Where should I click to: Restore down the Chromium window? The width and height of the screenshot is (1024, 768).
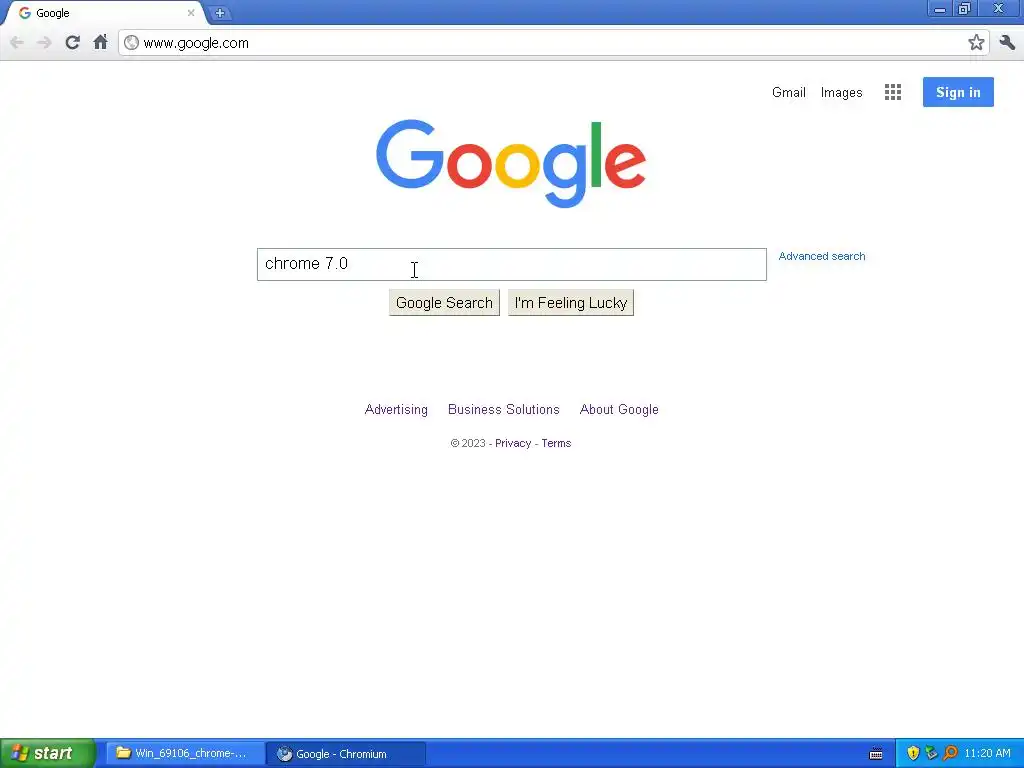(x=964, y=9)
